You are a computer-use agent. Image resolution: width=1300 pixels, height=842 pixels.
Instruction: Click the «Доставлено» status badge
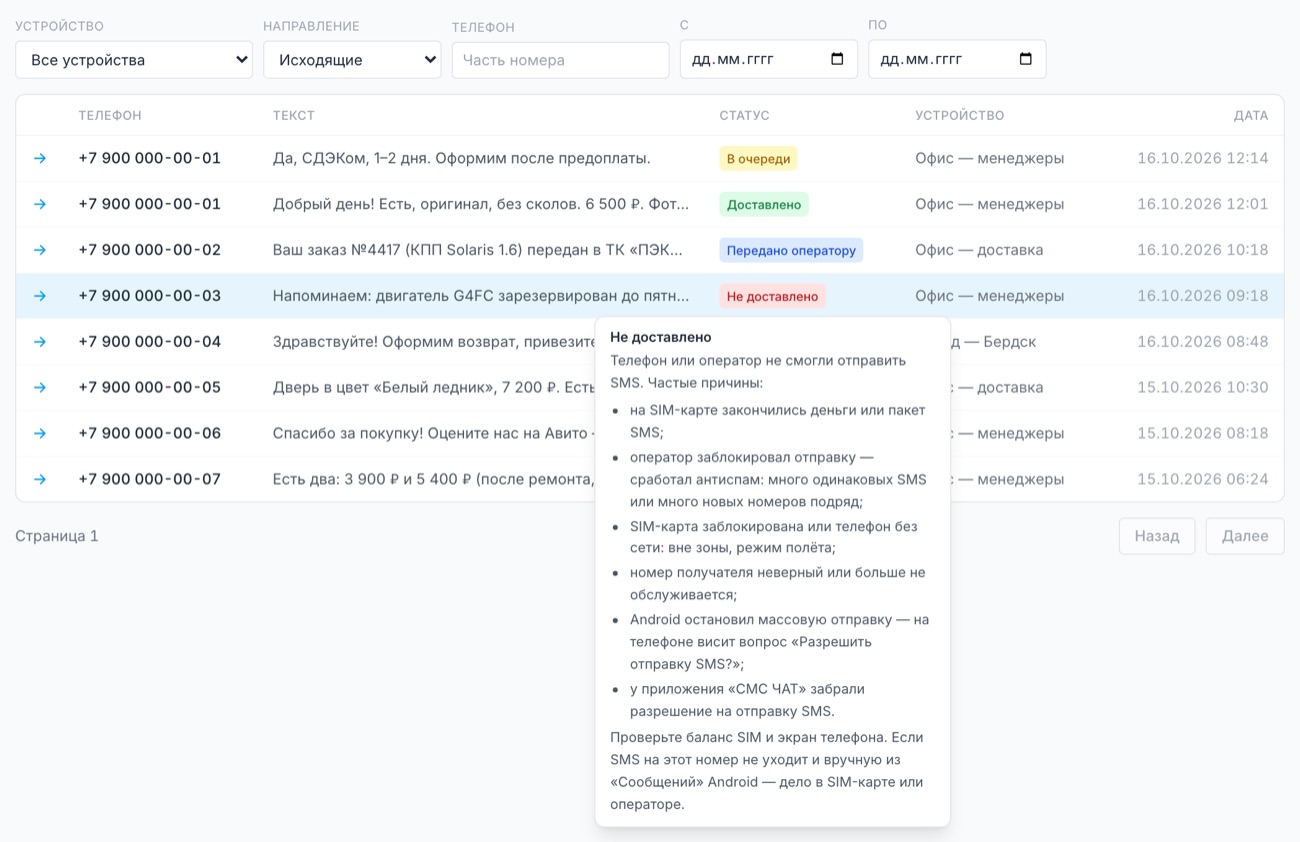point(764,205)
